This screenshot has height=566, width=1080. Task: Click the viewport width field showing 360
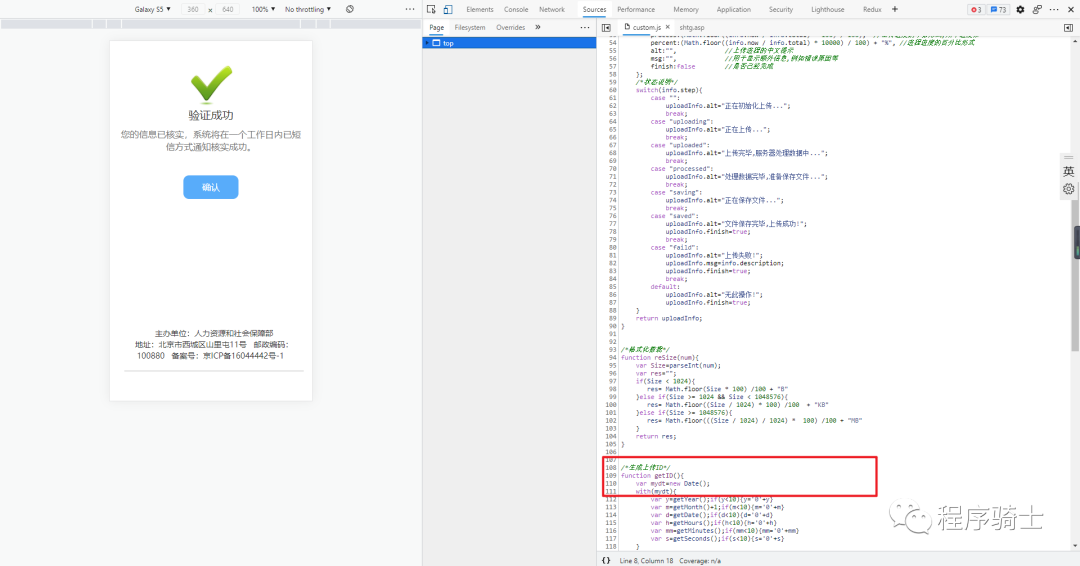tap(193, 9)
